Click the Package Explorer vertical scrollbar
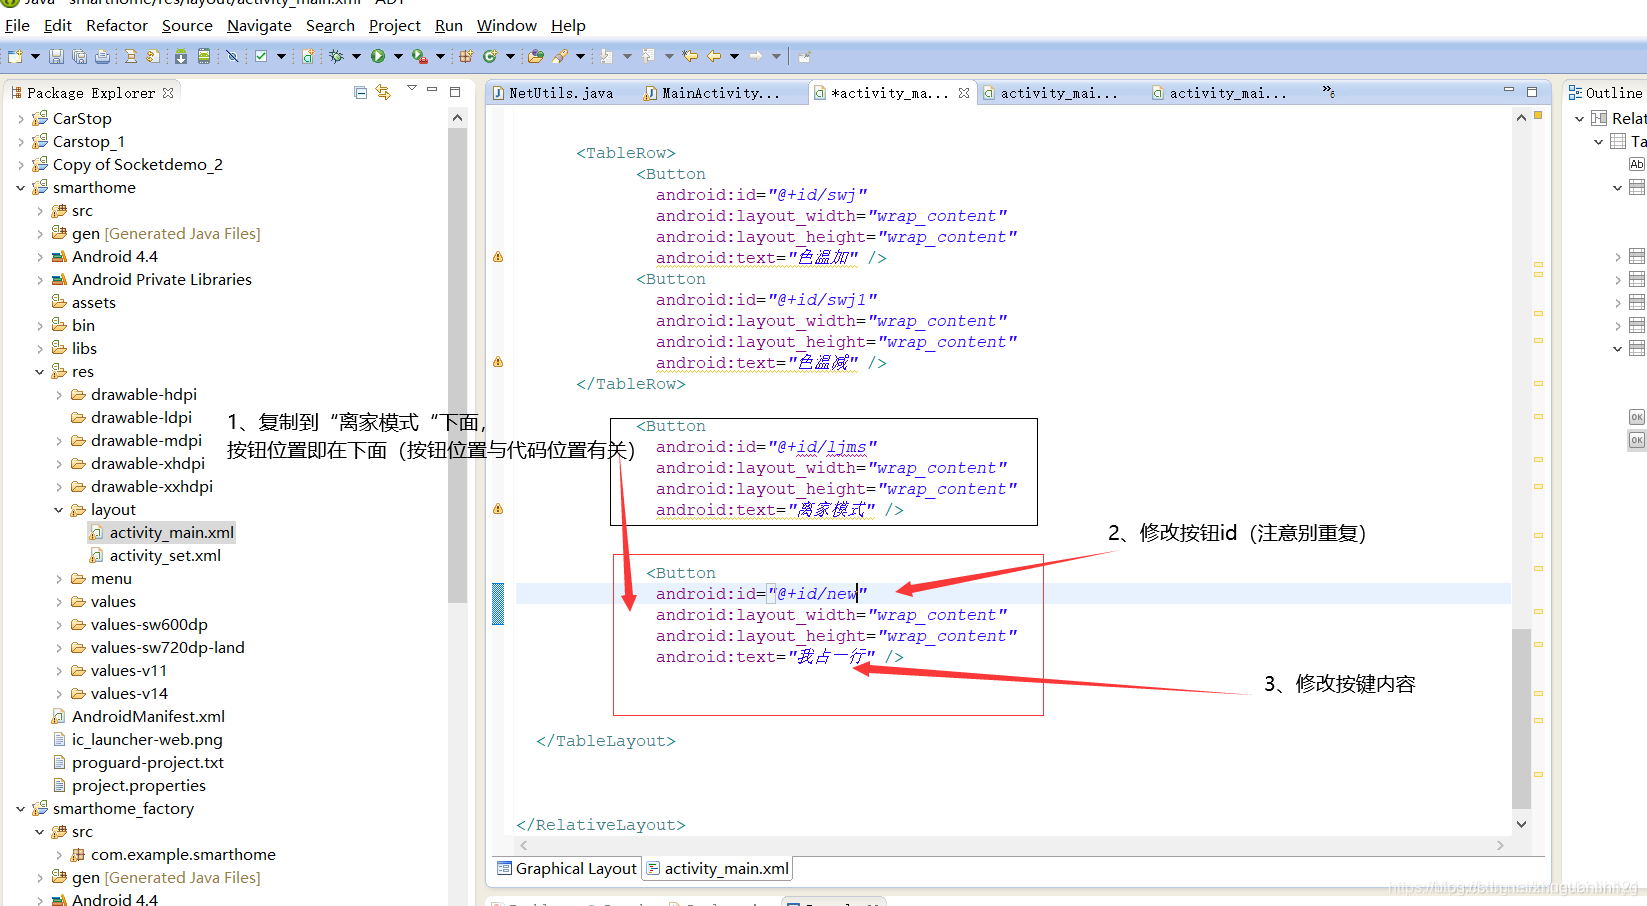Viewport: 1647px width, 906px height. tap(457, 365)
